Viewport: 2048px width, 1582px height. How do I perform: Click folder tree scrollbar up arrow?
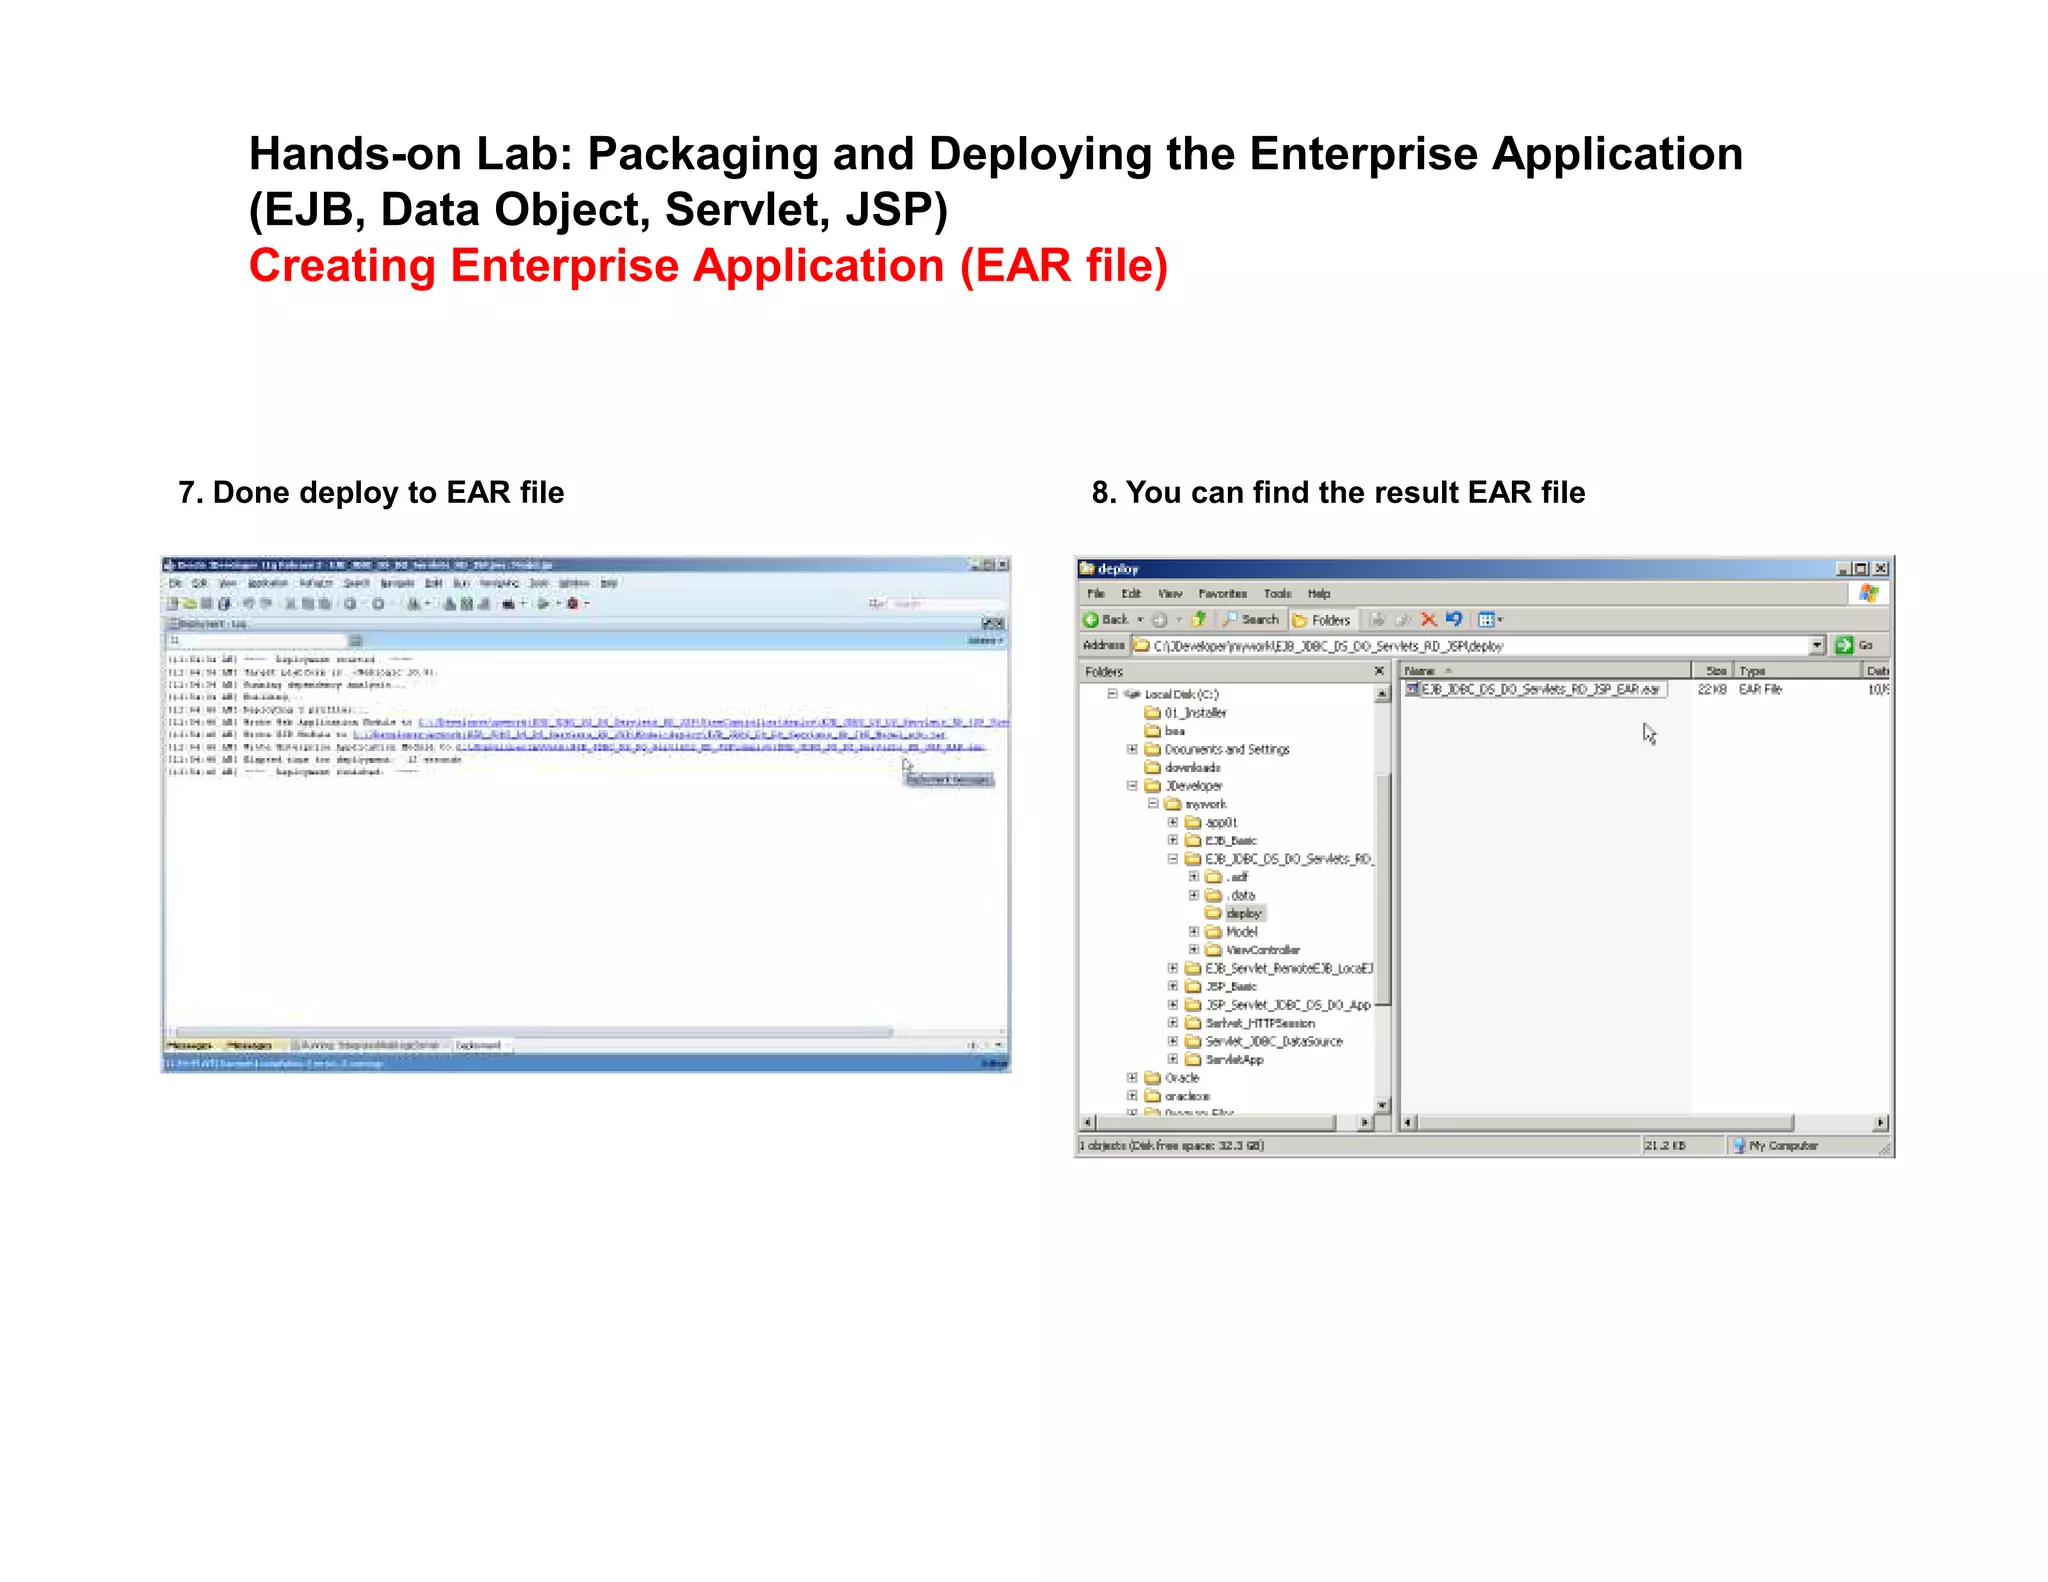(1382, 694)
